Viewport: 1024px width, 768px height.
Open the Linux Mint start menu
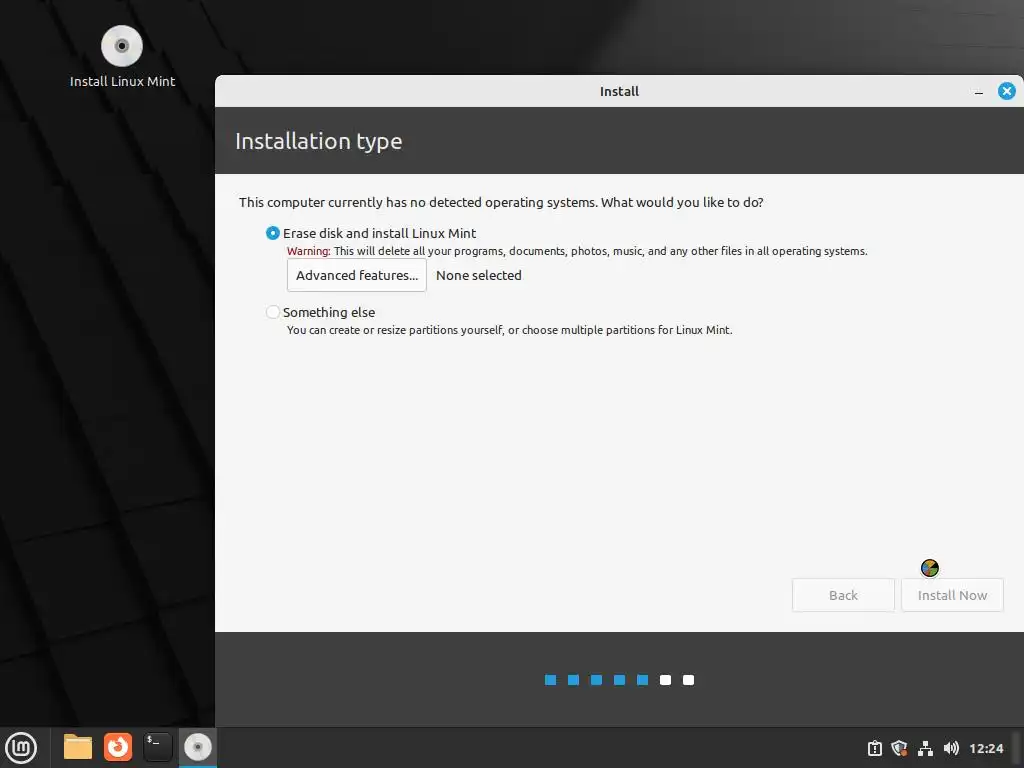[x=21, y=748]
